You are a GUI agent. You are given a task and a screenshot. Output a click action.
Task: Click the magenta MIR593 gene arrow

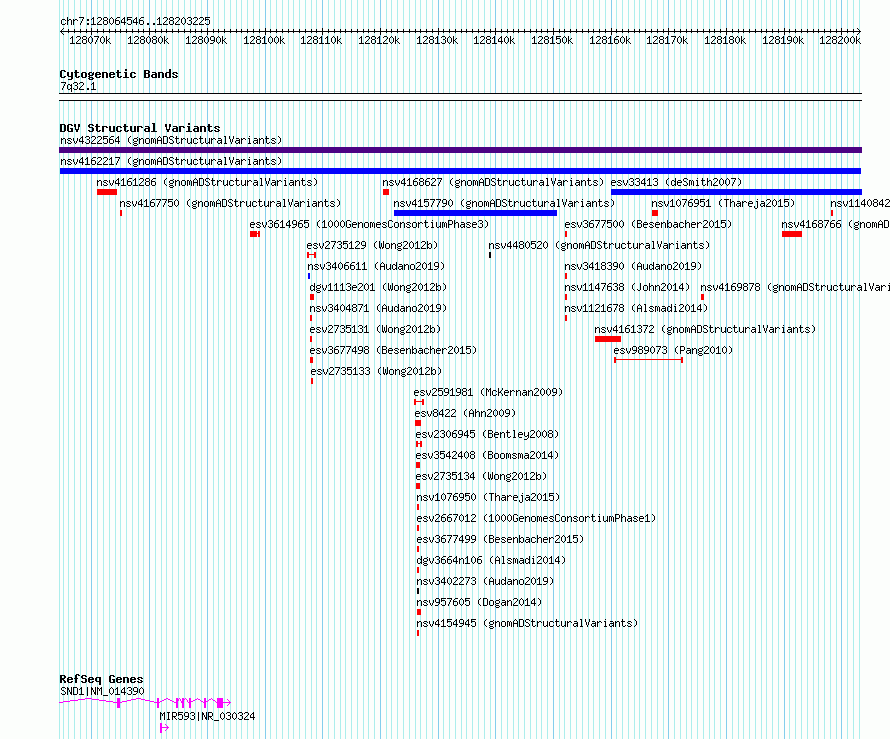click(164, 728)
